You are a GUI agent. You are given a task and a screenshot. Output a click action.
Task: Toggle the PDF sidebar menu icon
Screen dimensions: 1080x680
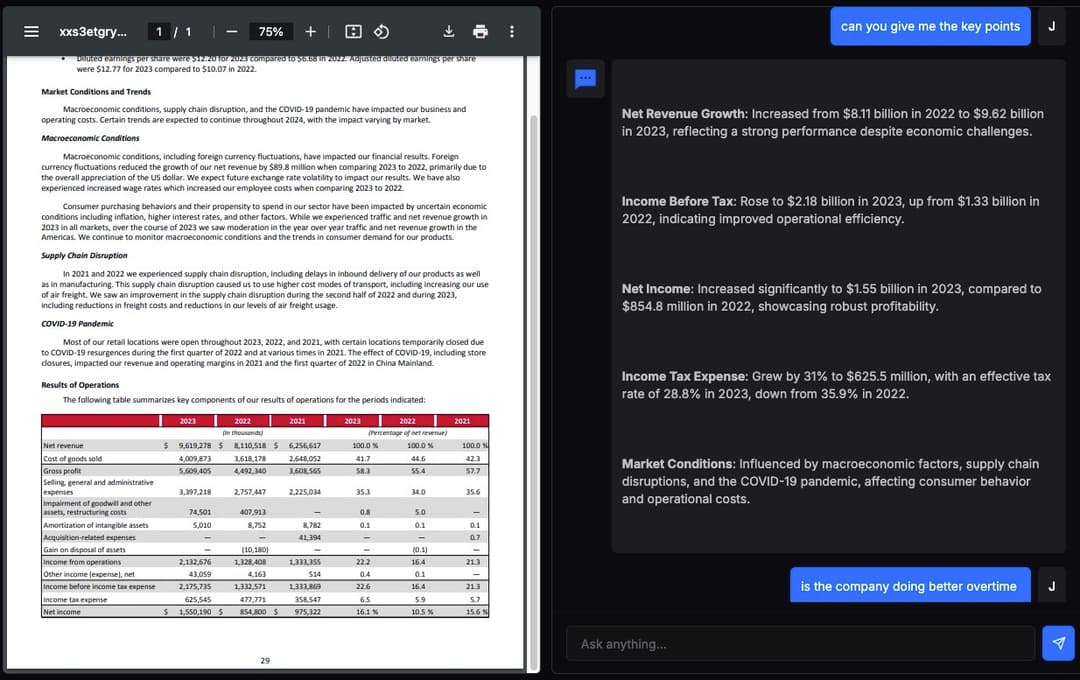[31, 31]
